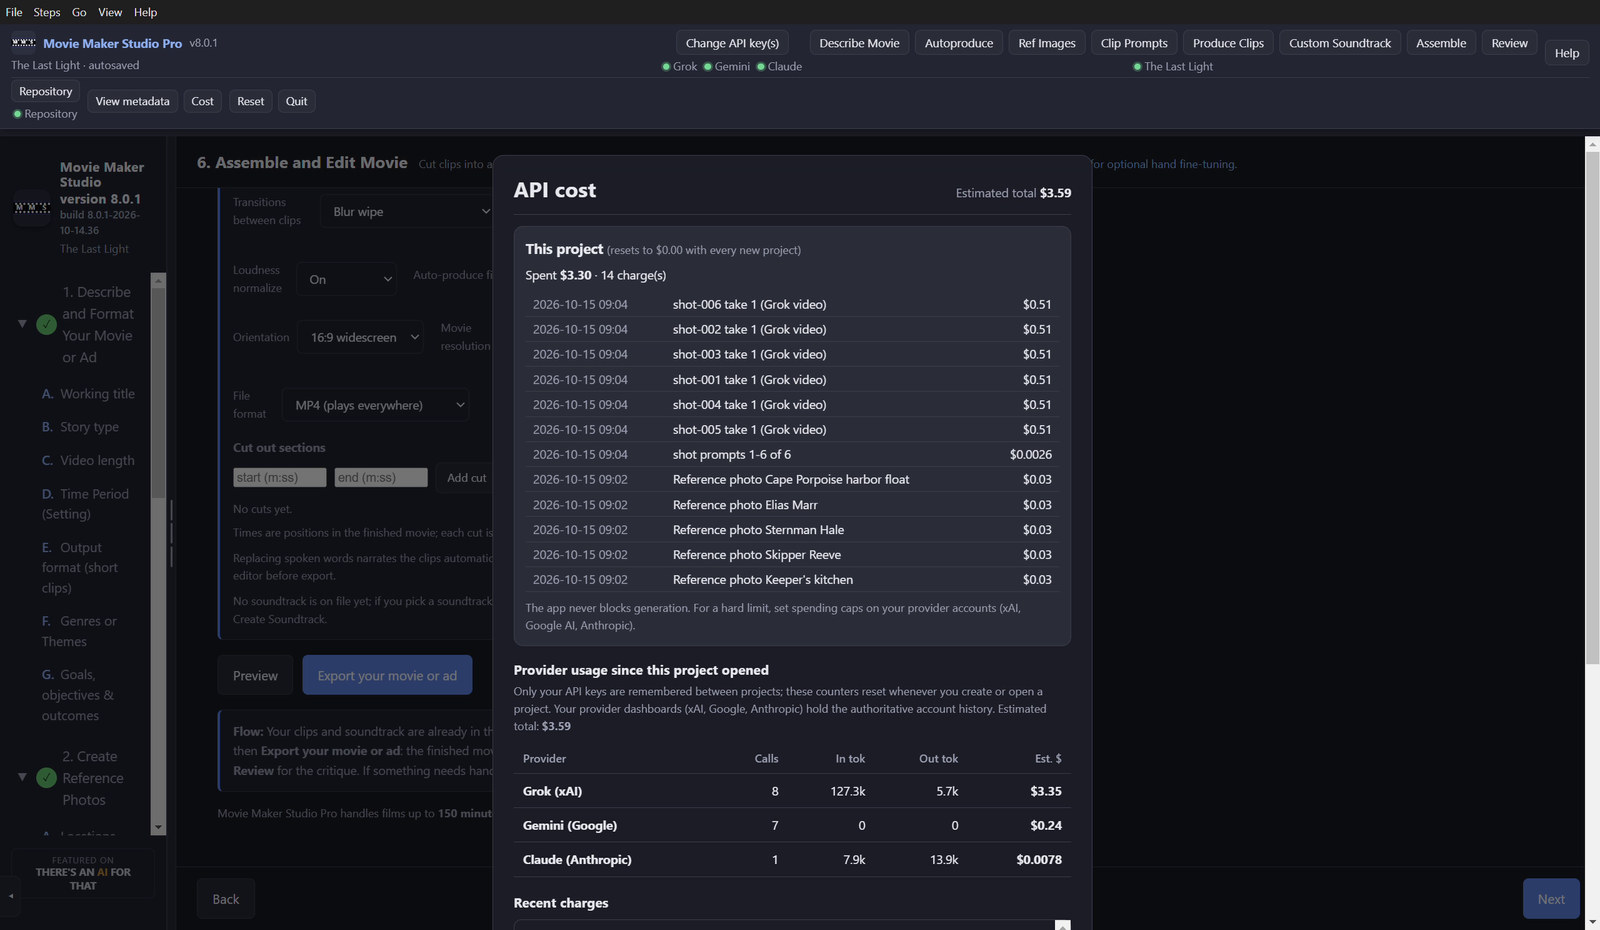
Task: Click the Help button at top right
Action: (1567, 53)
